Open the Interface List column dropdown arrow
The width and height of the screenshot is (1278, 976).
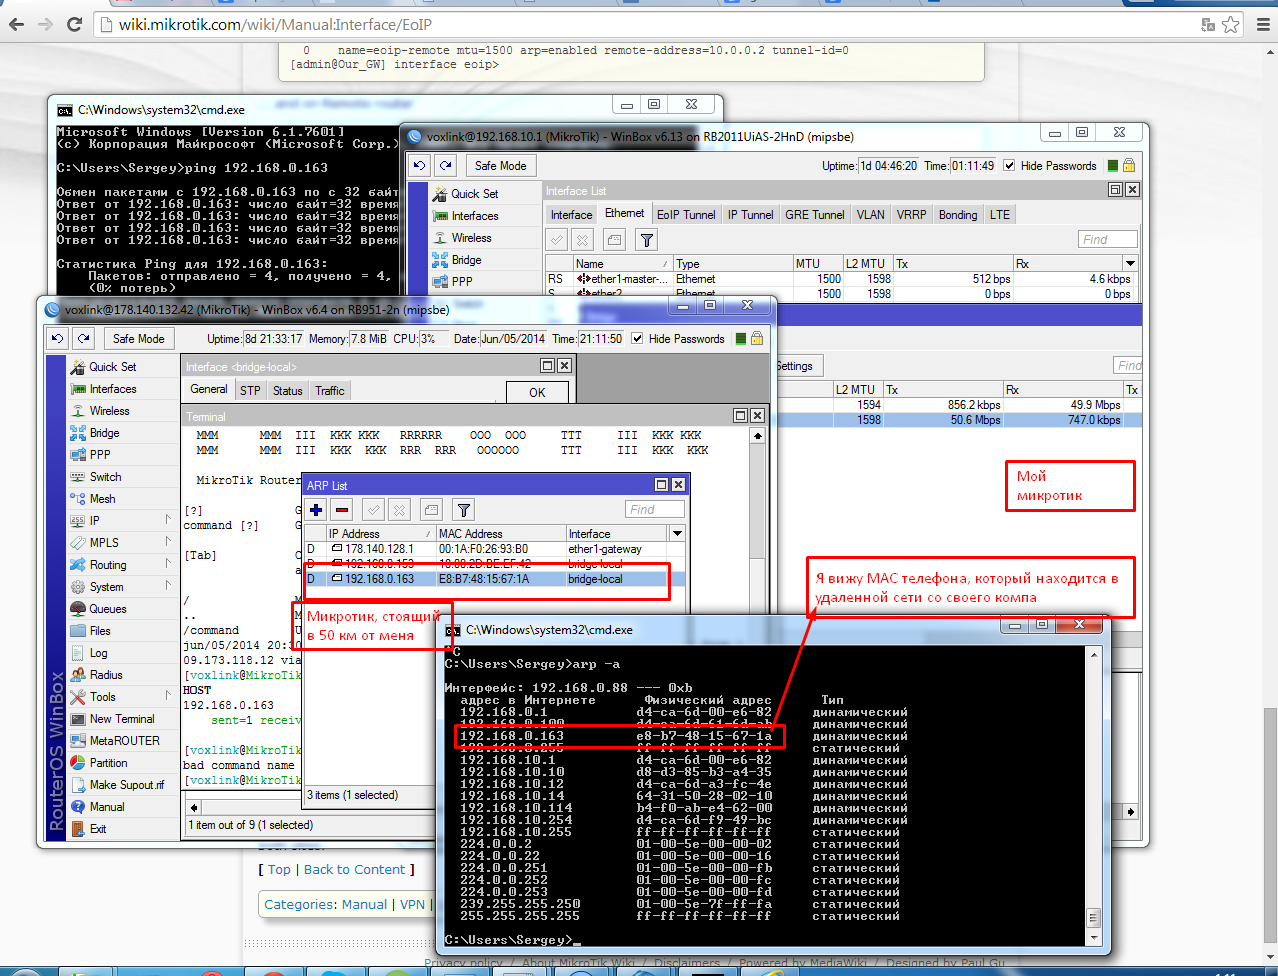1130,264
